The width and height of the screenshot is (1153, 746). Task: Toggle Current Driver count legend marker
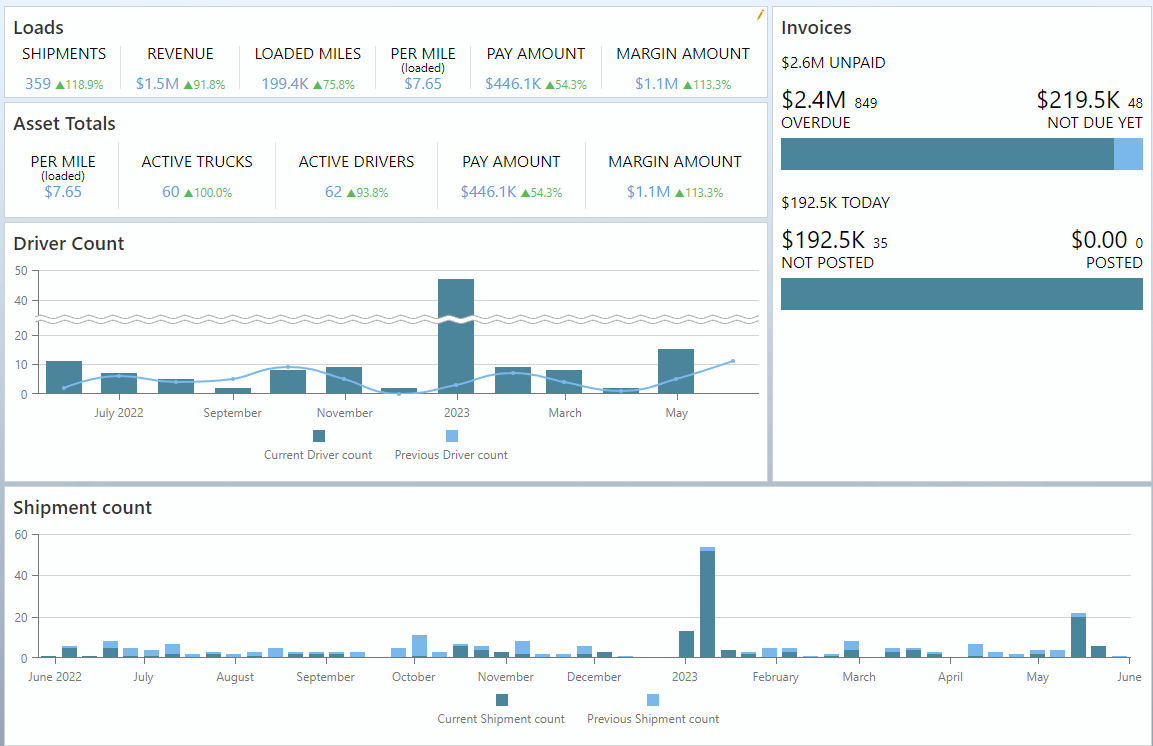click(x=319, y=436)
